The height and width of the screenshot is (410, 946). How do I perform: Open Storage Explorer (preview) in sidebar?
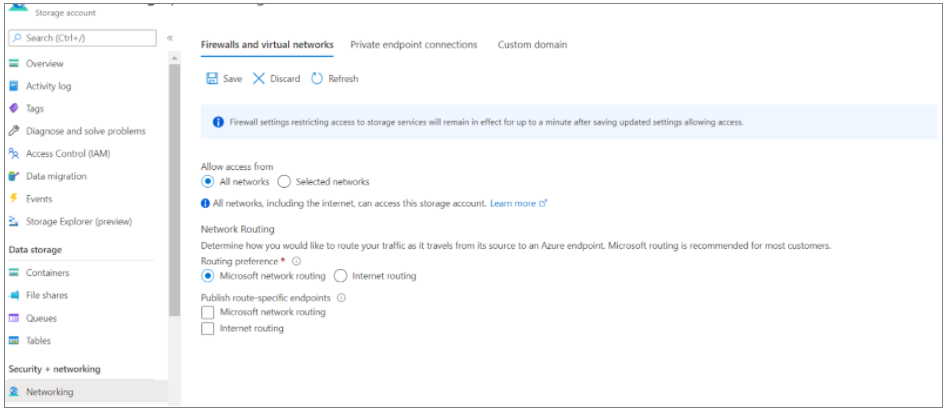tap(78, 221)
